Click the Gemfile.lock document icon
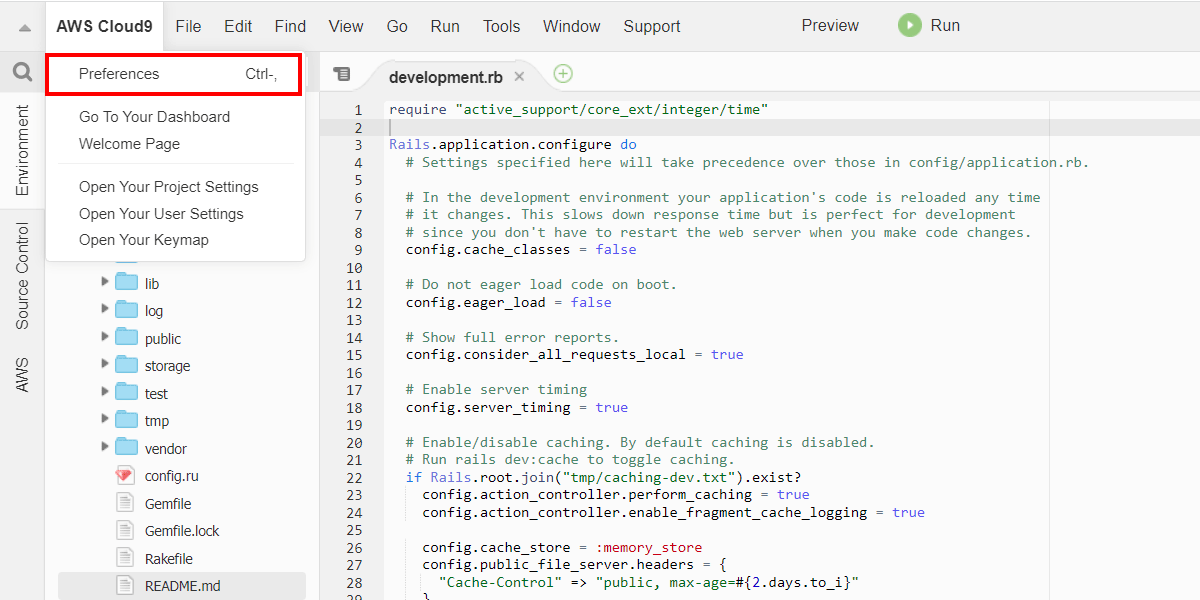The height and width of the screenshot is (600, 1200). pyautogui.click(x=125, y=531)
